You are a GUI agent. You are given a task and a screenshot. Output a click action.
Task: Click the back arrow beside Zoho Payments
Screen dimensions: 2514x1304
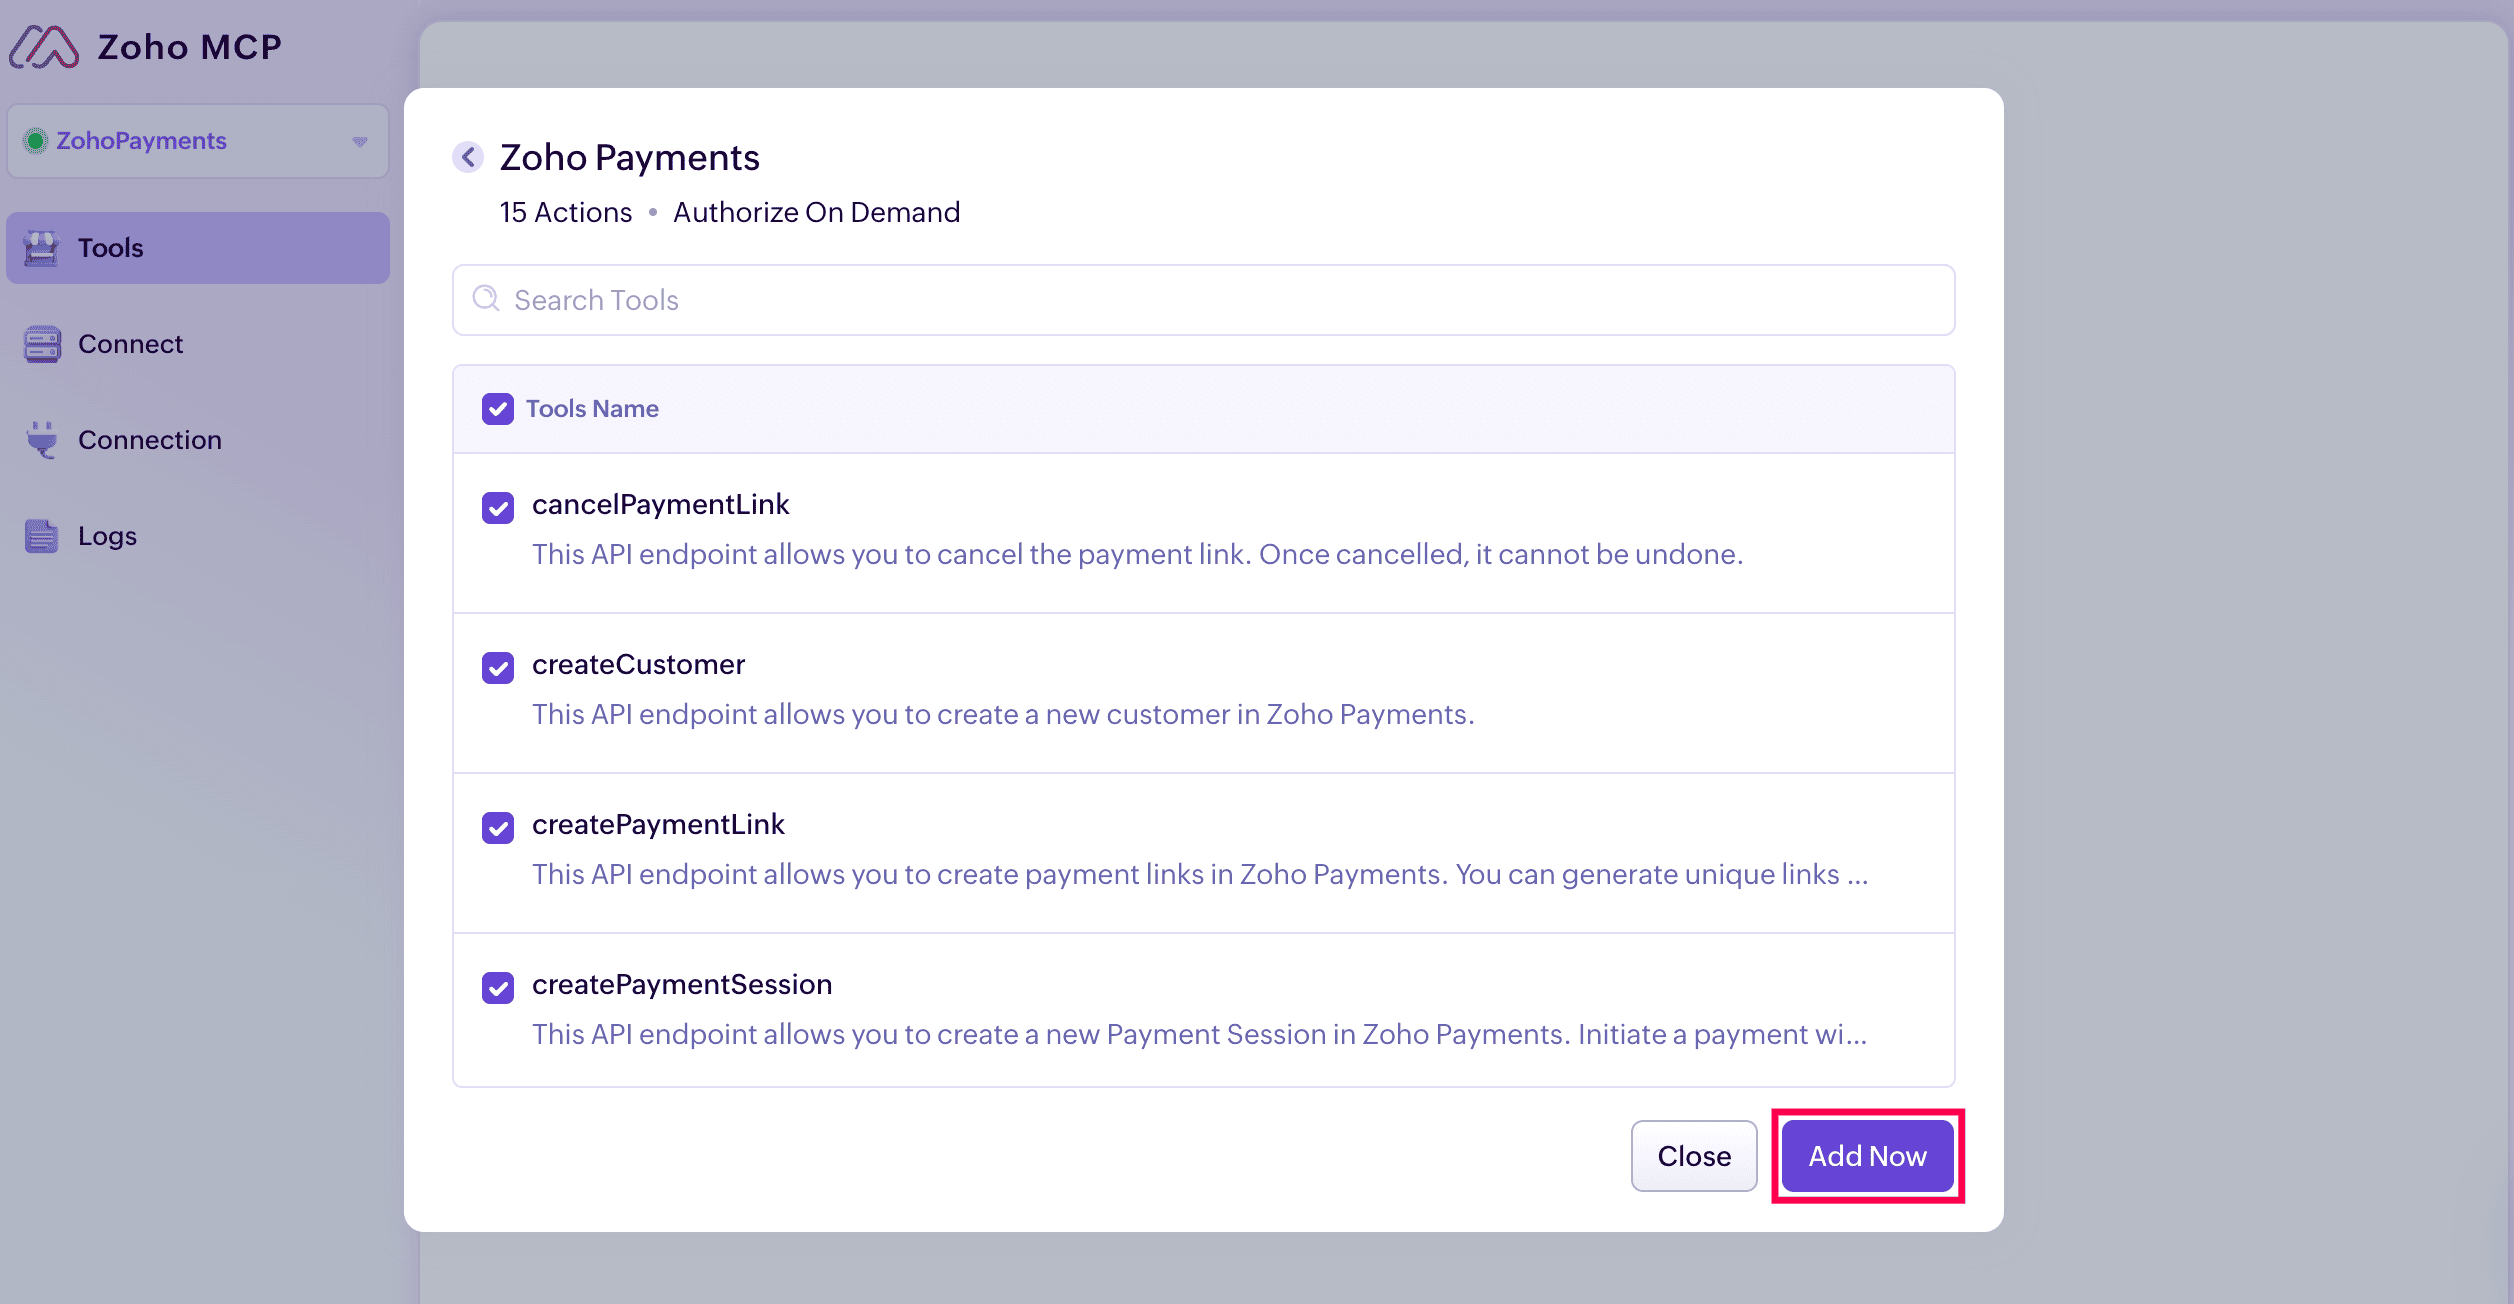[x=468, y=157]
